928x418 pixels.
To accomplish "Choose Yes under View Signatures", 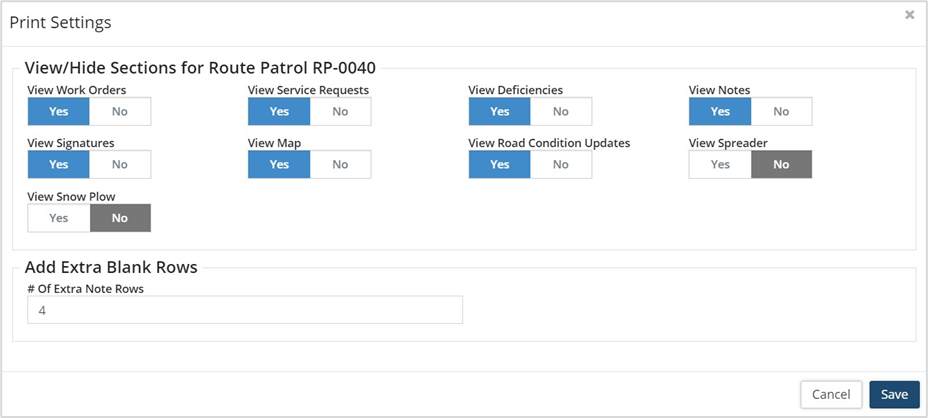I will [59, 164].
